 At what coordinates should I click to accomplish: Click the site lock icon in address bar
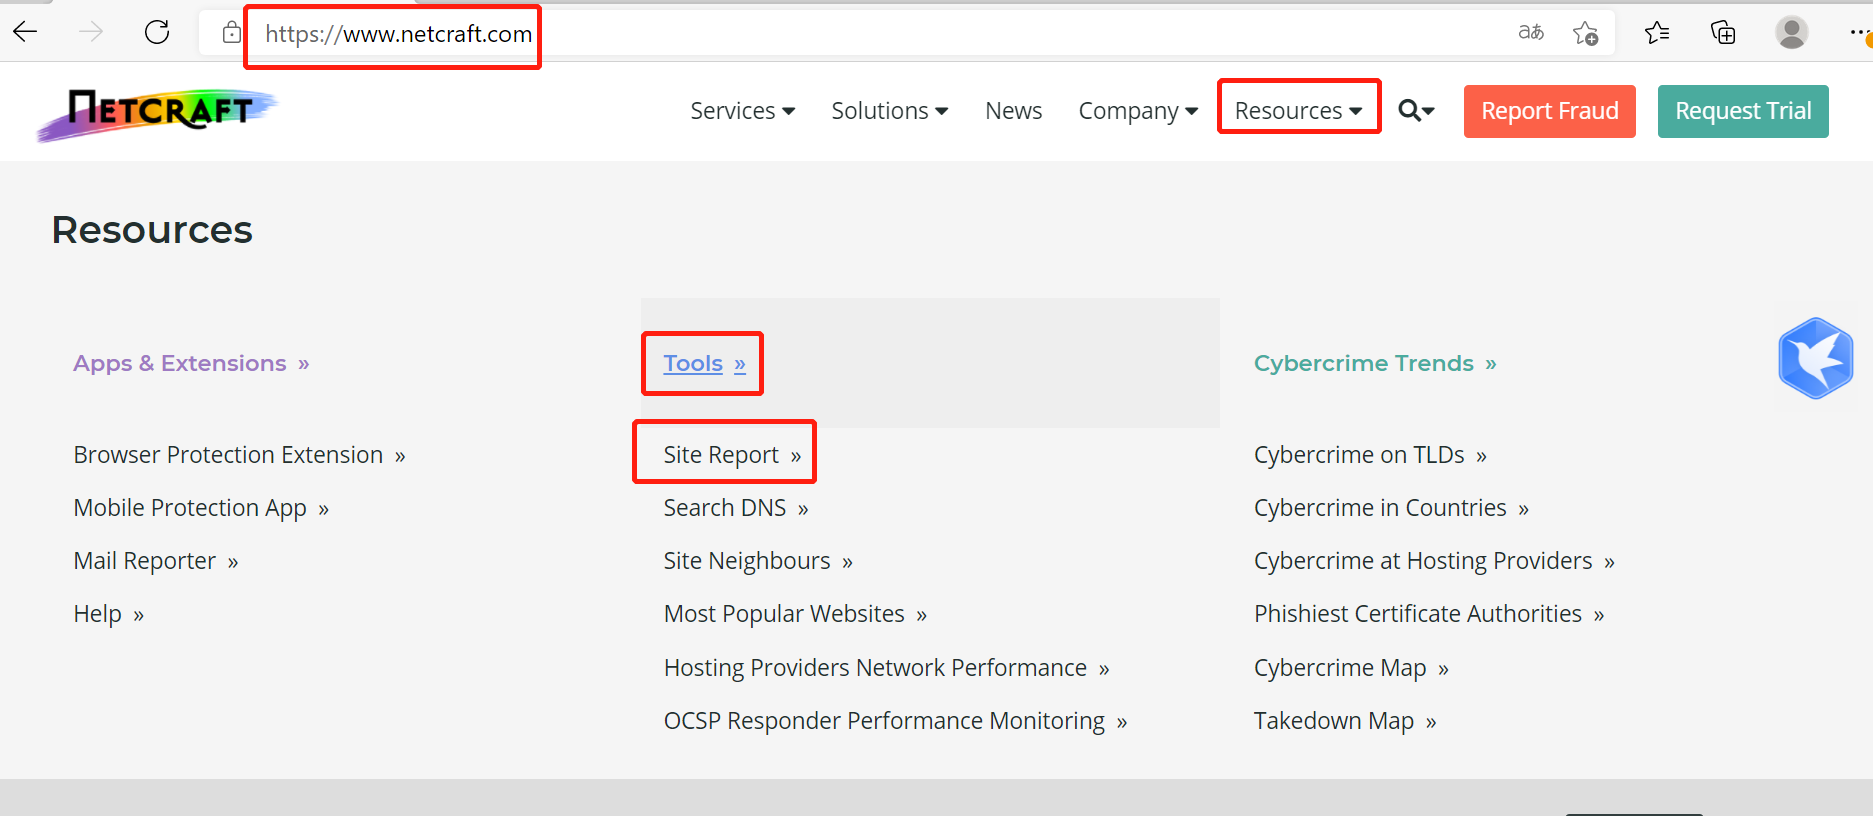231,33
